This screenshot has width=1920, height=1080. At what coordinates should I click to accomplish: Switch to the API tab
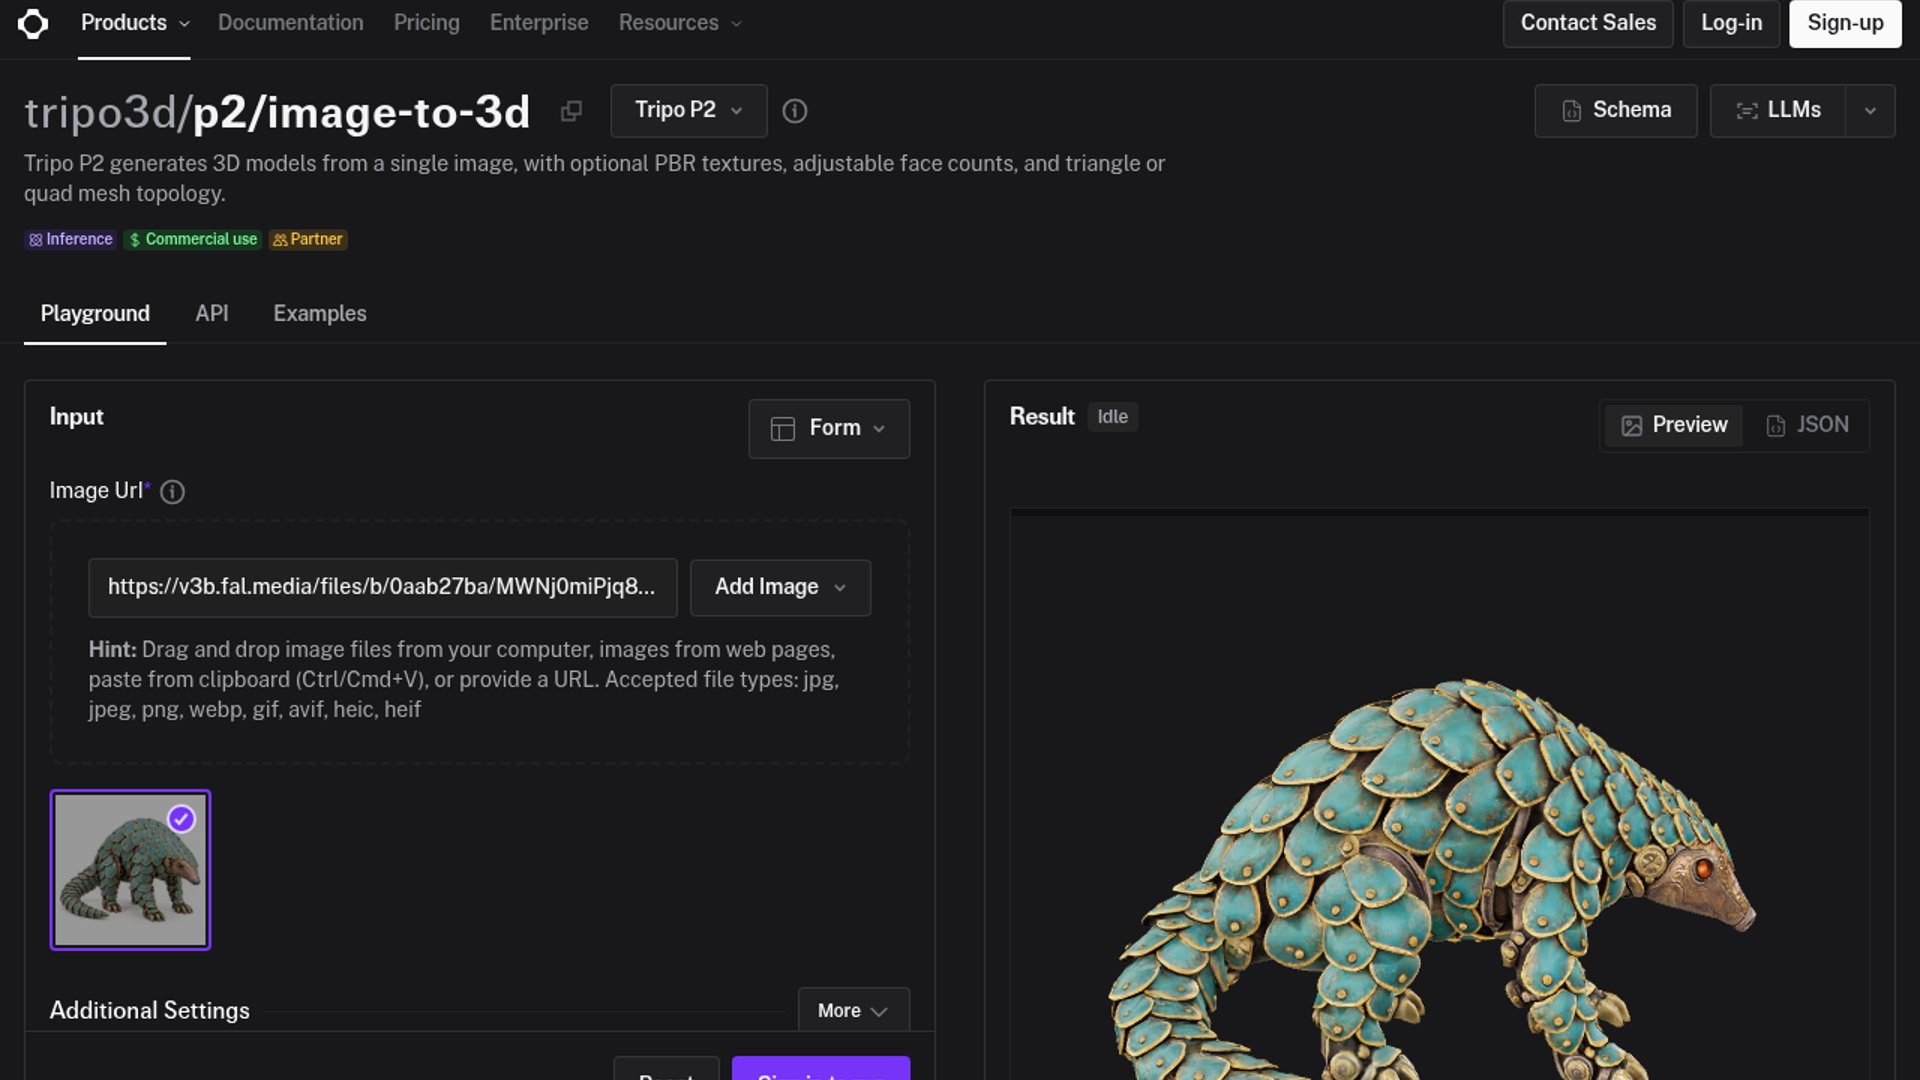point(212,314)
